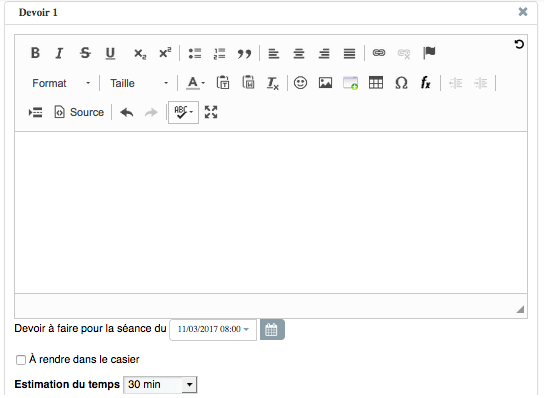
Task: Click the reset arrow at editor top right
Action: tap(519, 44)
